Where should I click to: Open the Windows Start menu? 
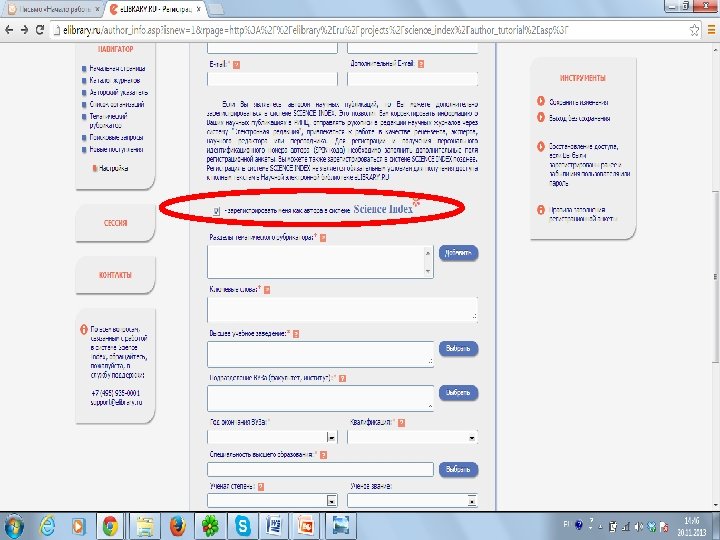[x=15, y=526]
